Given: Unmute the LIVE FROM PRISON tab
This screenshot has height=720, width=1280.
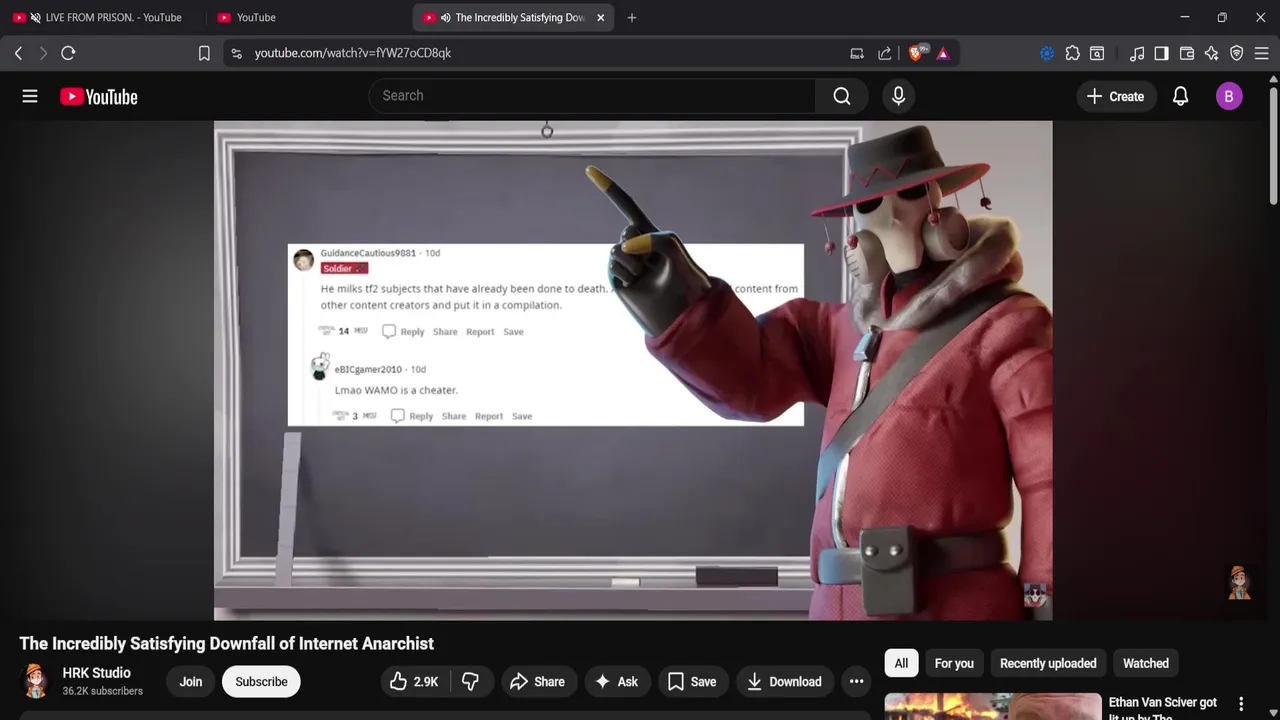Looking at the screenshot, I should click(36, 18).
